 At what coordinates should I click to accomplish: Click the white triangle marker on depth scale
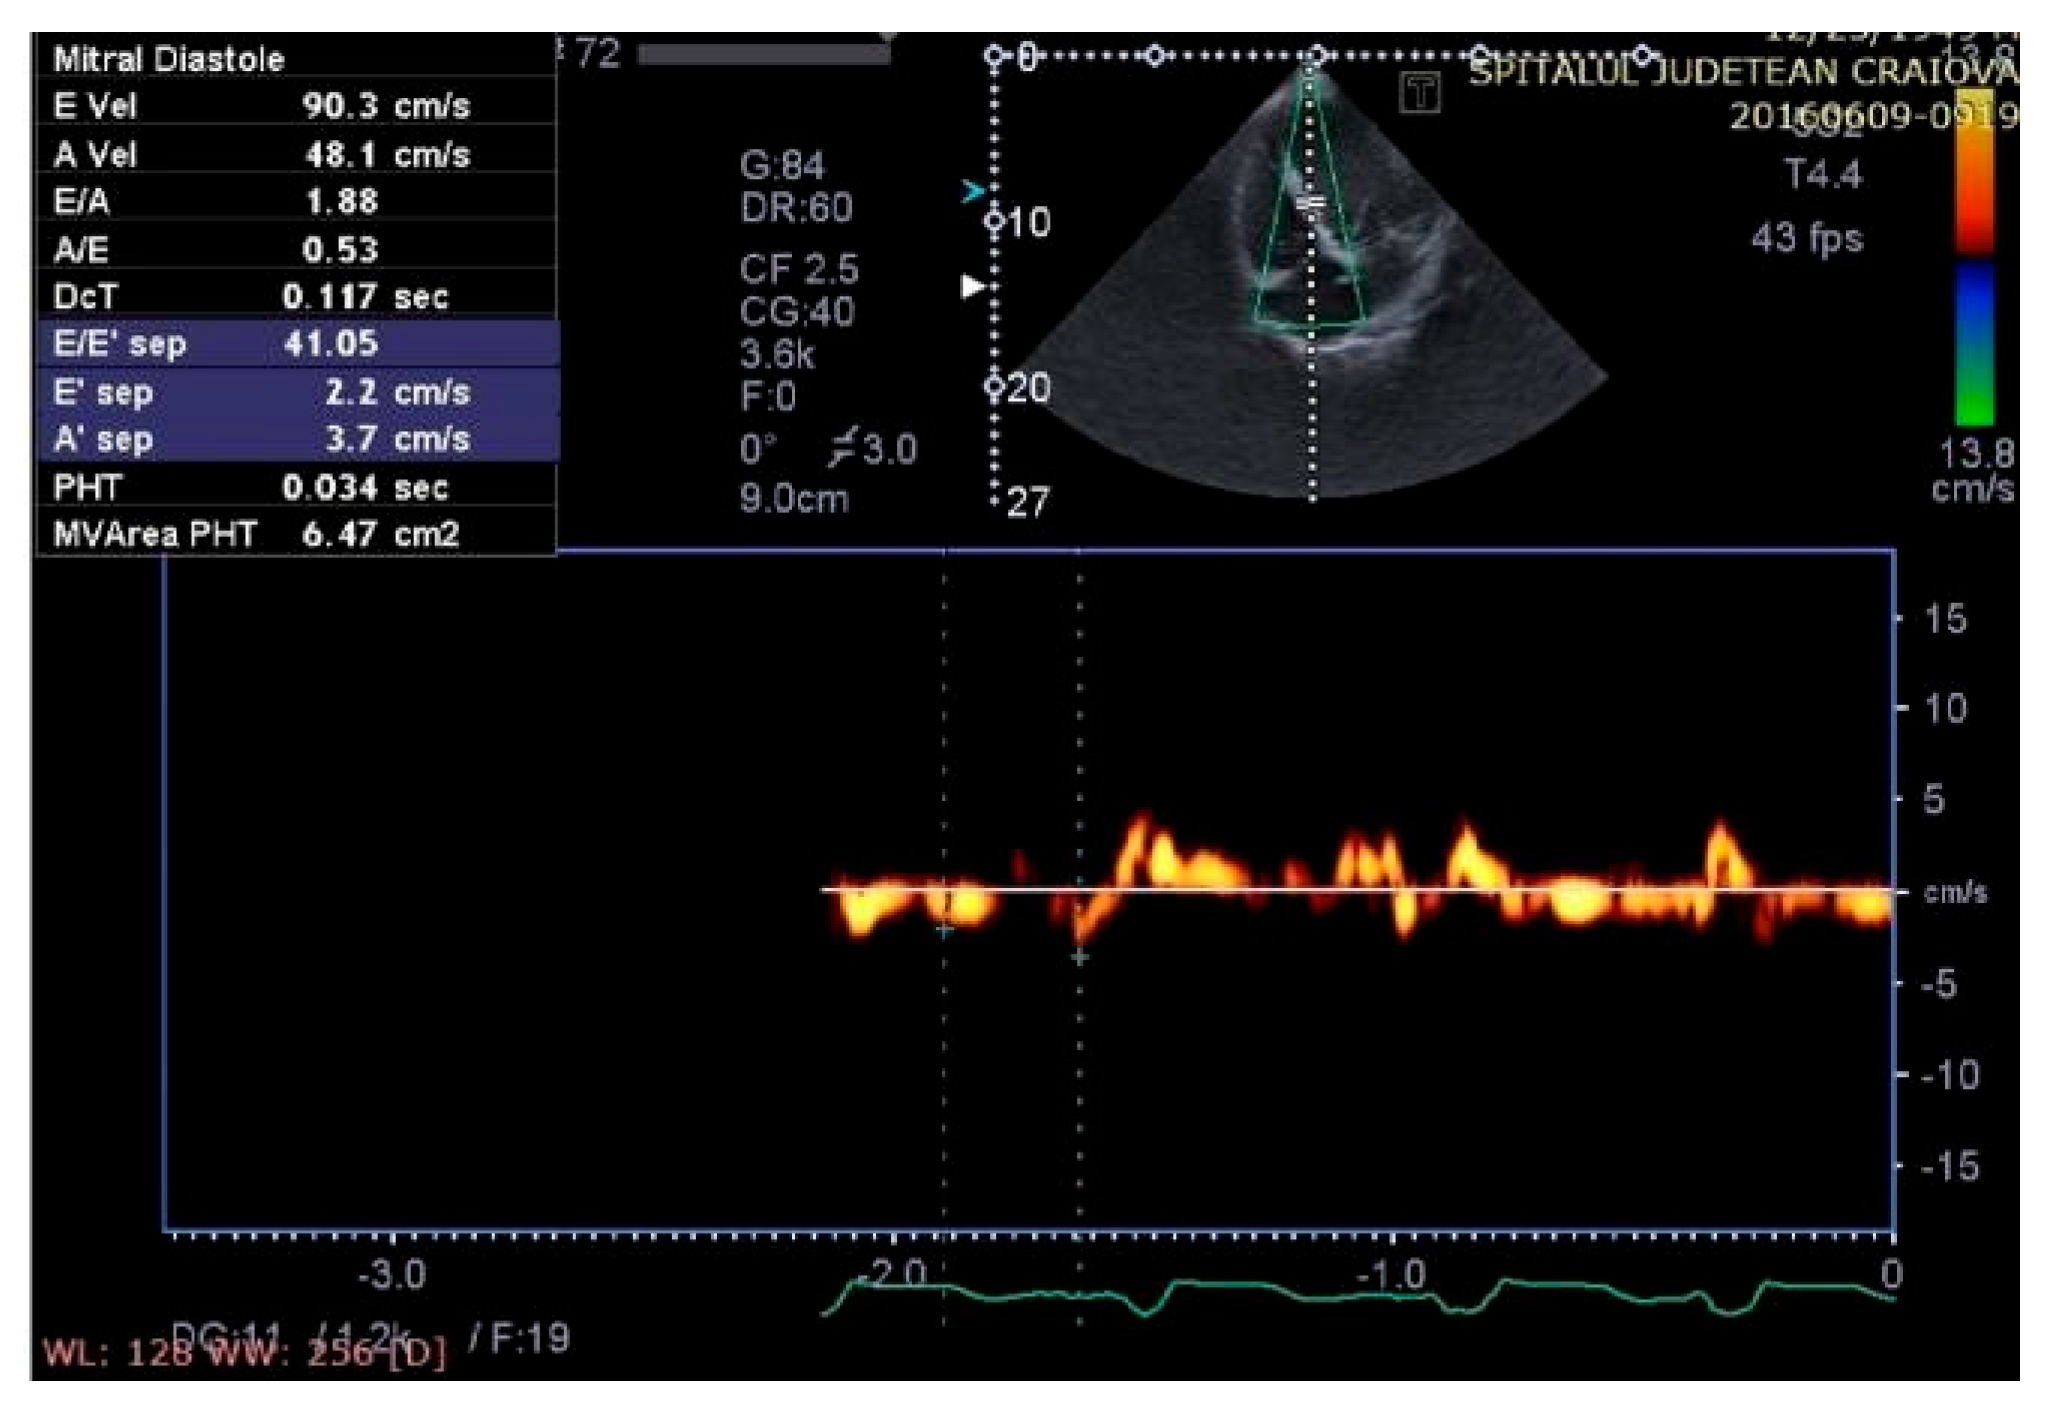point(971,287)
